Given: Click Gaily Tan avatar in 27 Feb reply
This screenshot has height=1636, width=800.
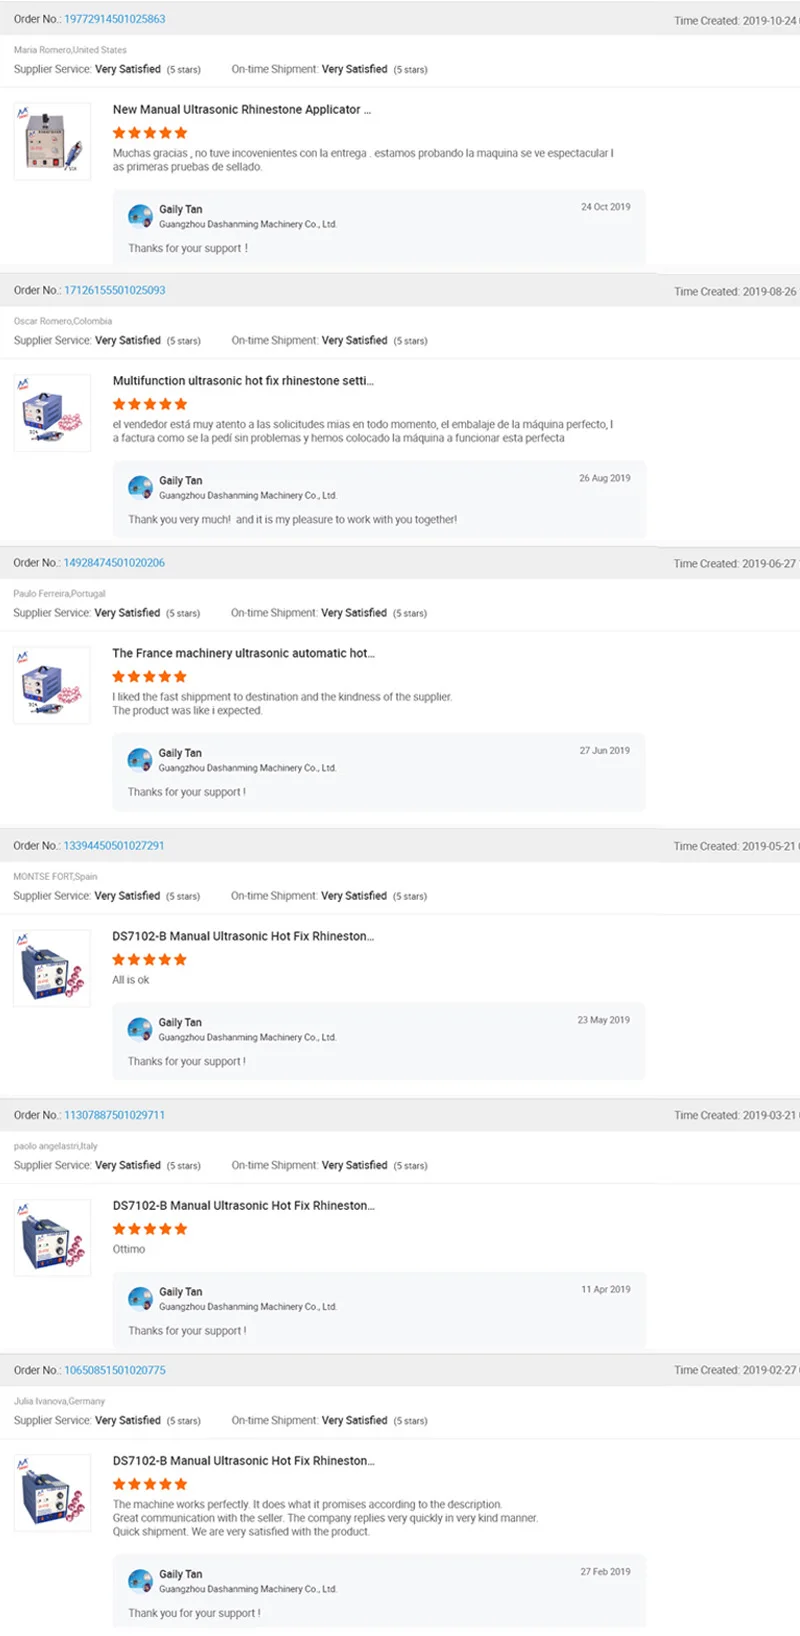Looking at the screenshot, I should tap(140, 1580).
